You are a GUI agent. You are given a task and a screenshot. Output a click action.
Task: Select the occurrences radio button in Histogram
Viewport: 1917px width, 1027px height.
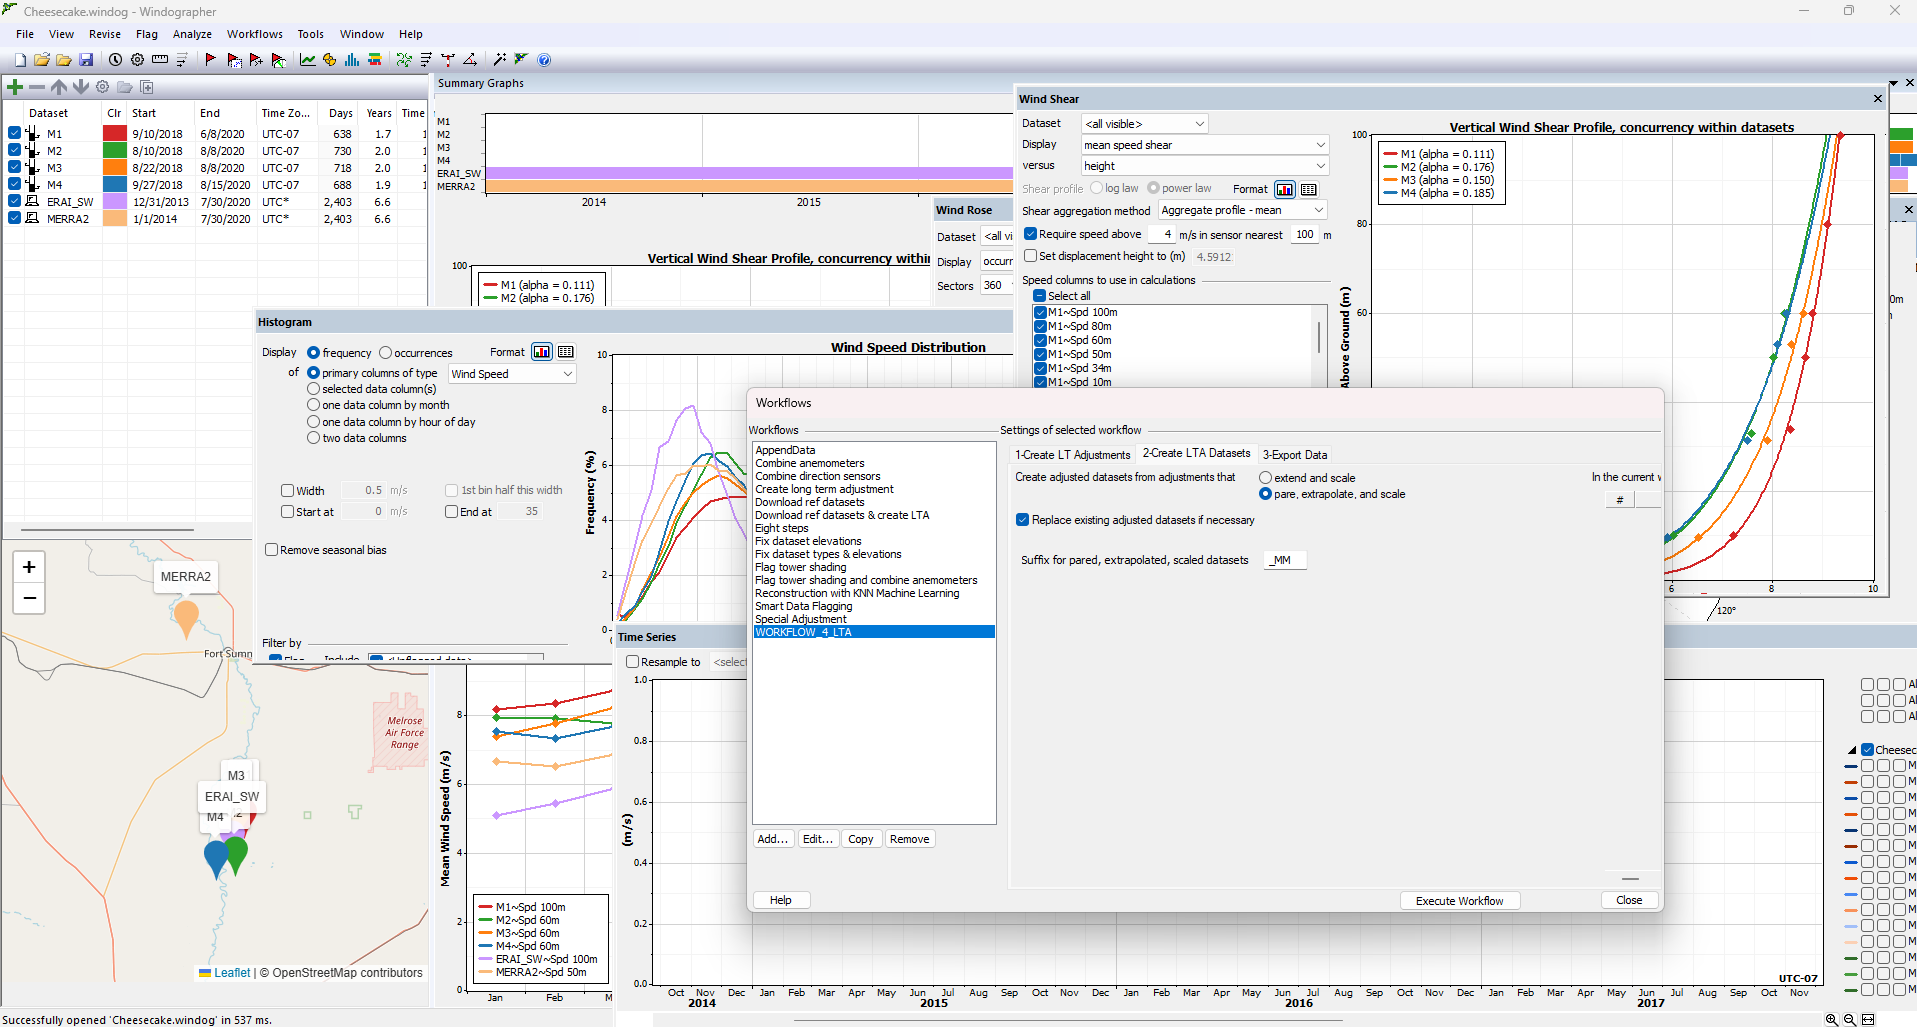point(383,352)
